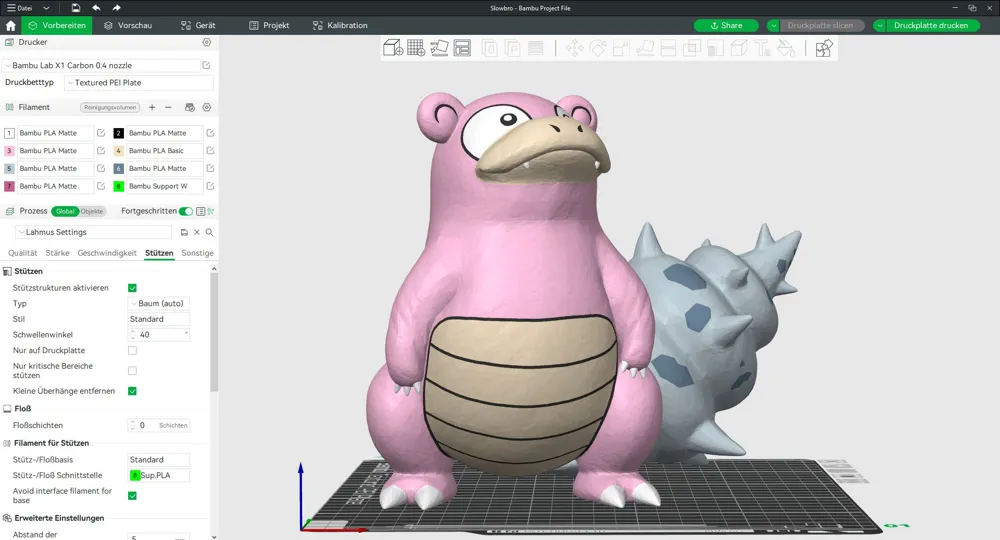Open the Stil Standard dropdown
The width and height of the screenshot is (1000, 540).
click(x=159, y=319)
